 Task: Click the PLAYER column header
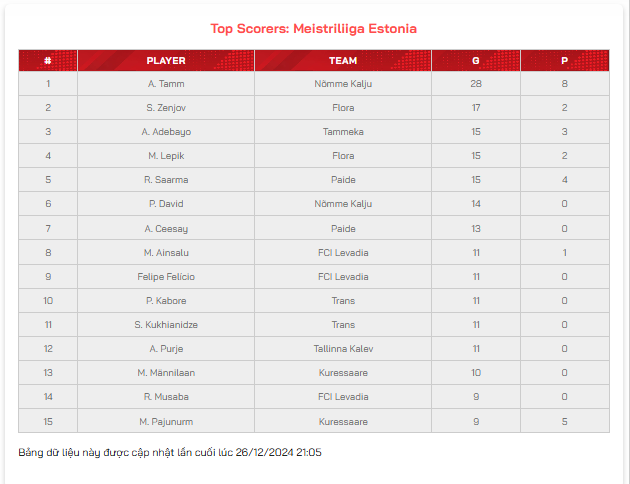[166, 61]
